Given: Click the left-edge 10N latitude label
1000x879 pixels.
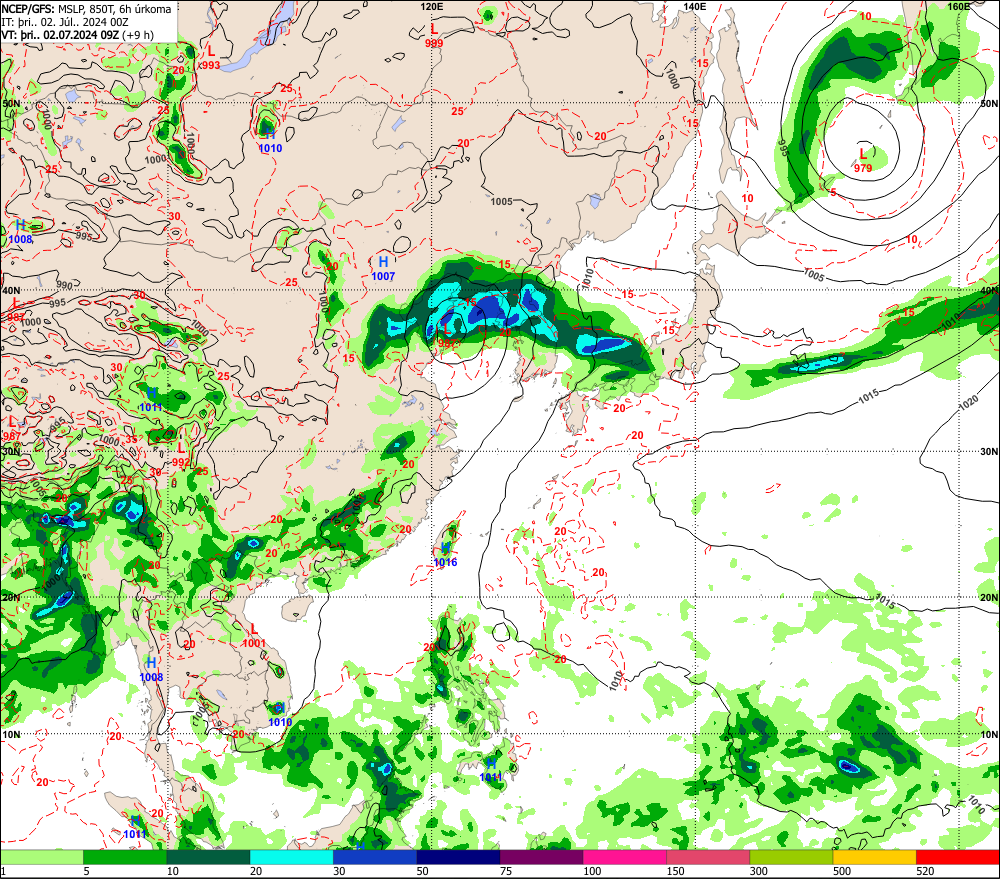Looking at the screenshot, I should pyautogui.click(x=11, y=734).
